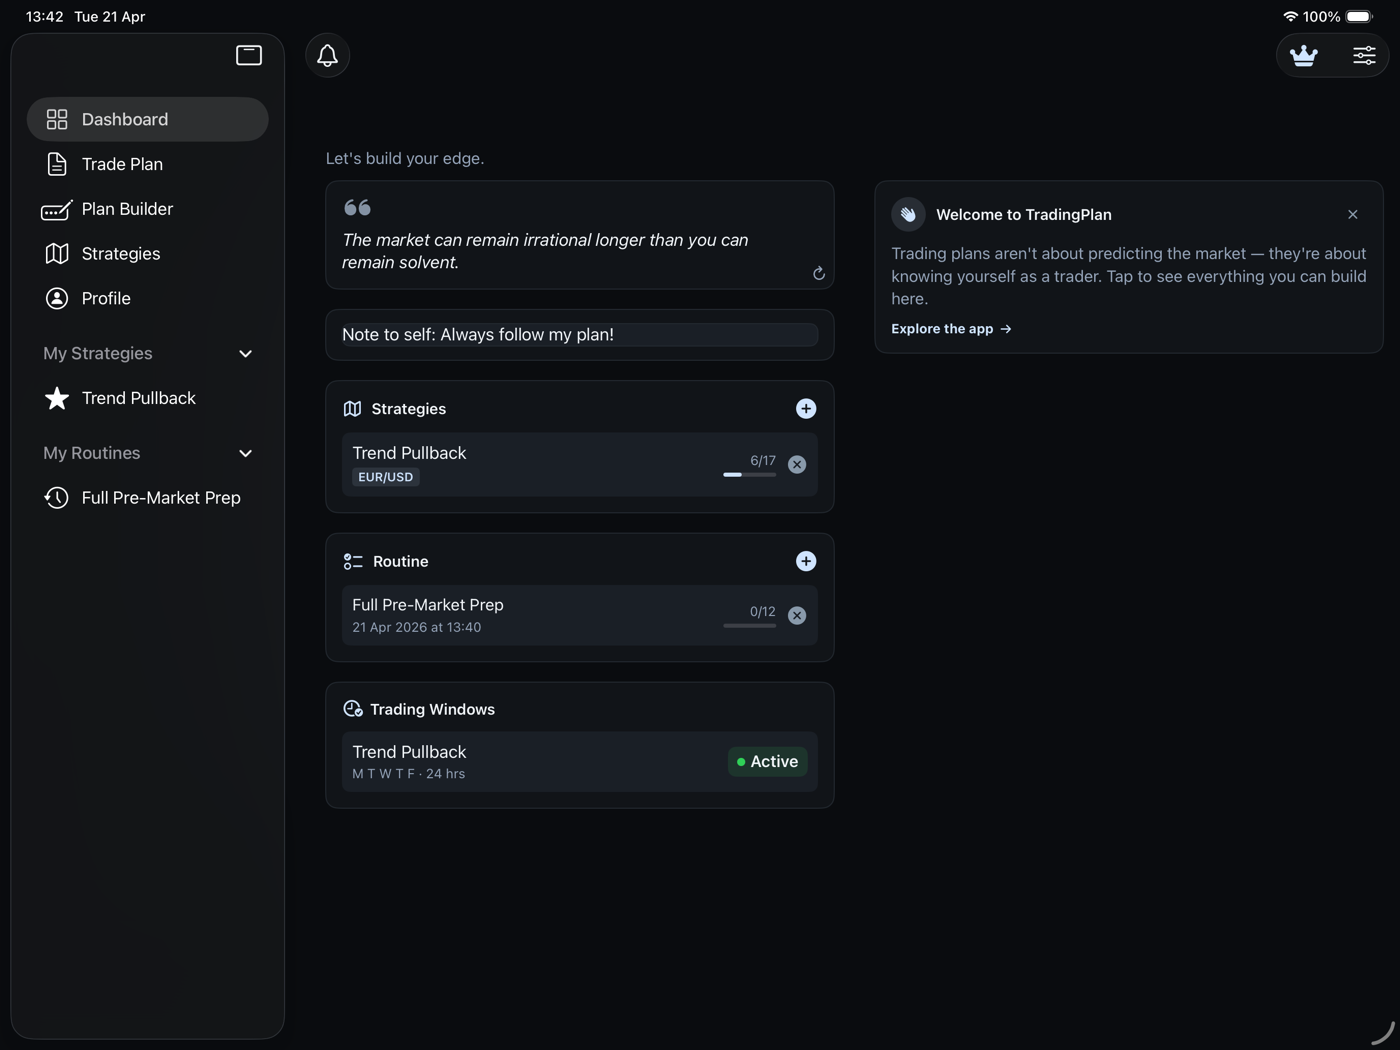Click the '21 Apr 2026 at 13:40' timestamp
The image size is (1400, 1050).
[417, 628]
